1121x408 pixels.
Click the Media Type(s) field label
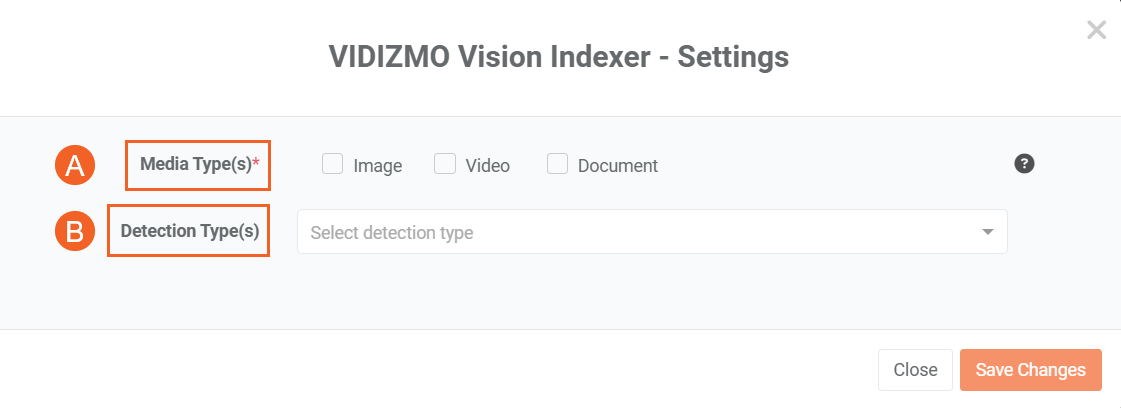(x=196, y=165)
